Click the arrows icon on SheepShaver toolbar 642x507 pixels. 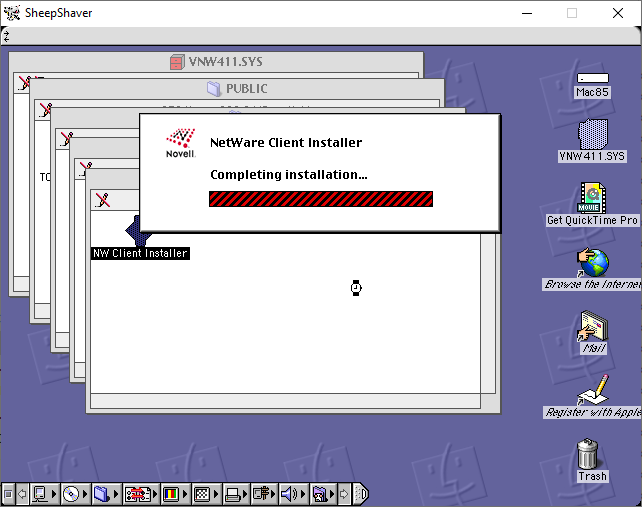tap(6, 36)
